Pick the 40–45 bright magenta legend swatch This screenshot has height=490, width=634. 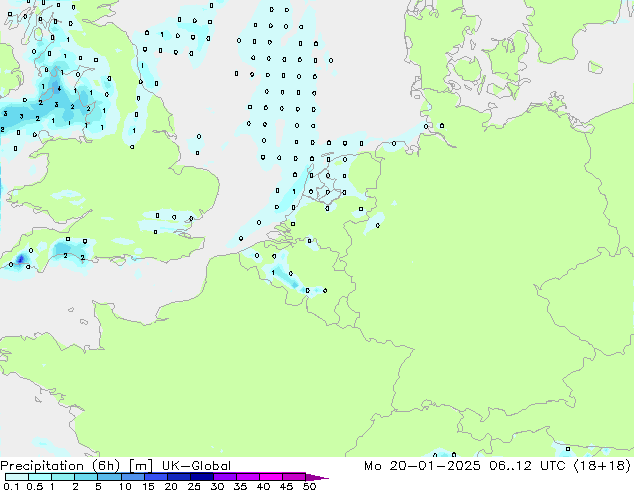click(x=271, y=477)
